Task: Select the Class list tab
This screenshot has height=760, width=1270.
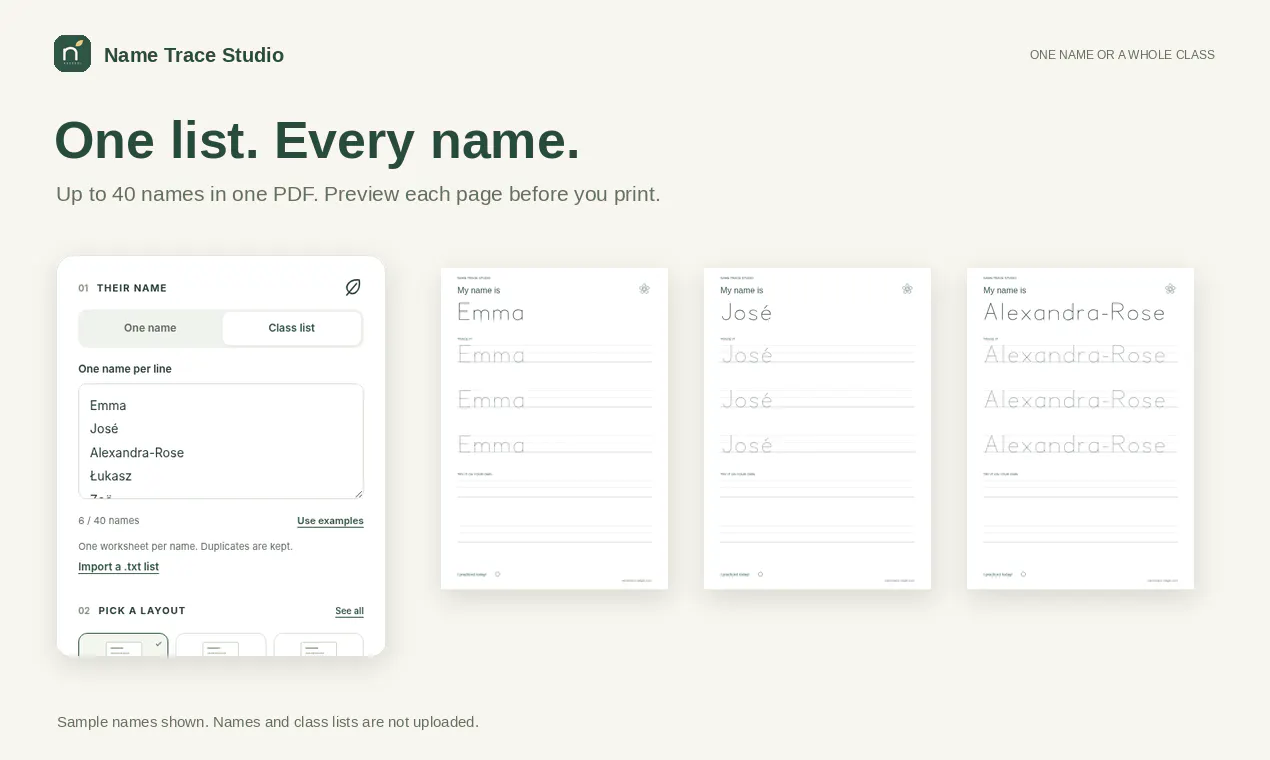Action: coord(291,328)
